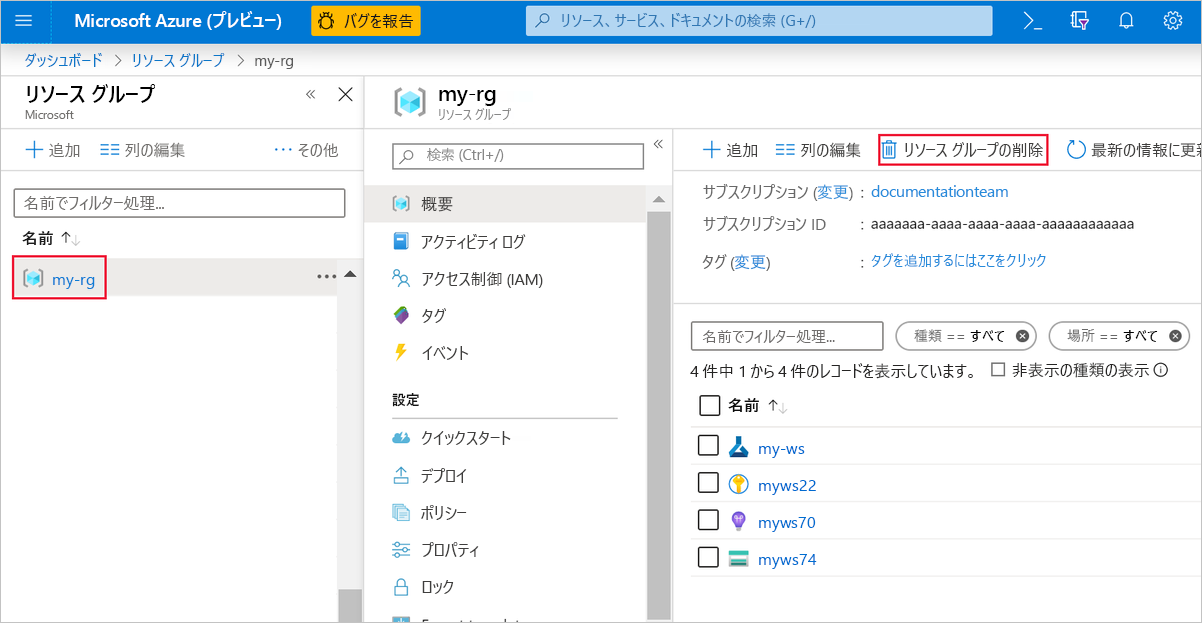Click the scroll-up arrow of the groups list
Screen dimensions: 1202x623
tap(349, 274)
